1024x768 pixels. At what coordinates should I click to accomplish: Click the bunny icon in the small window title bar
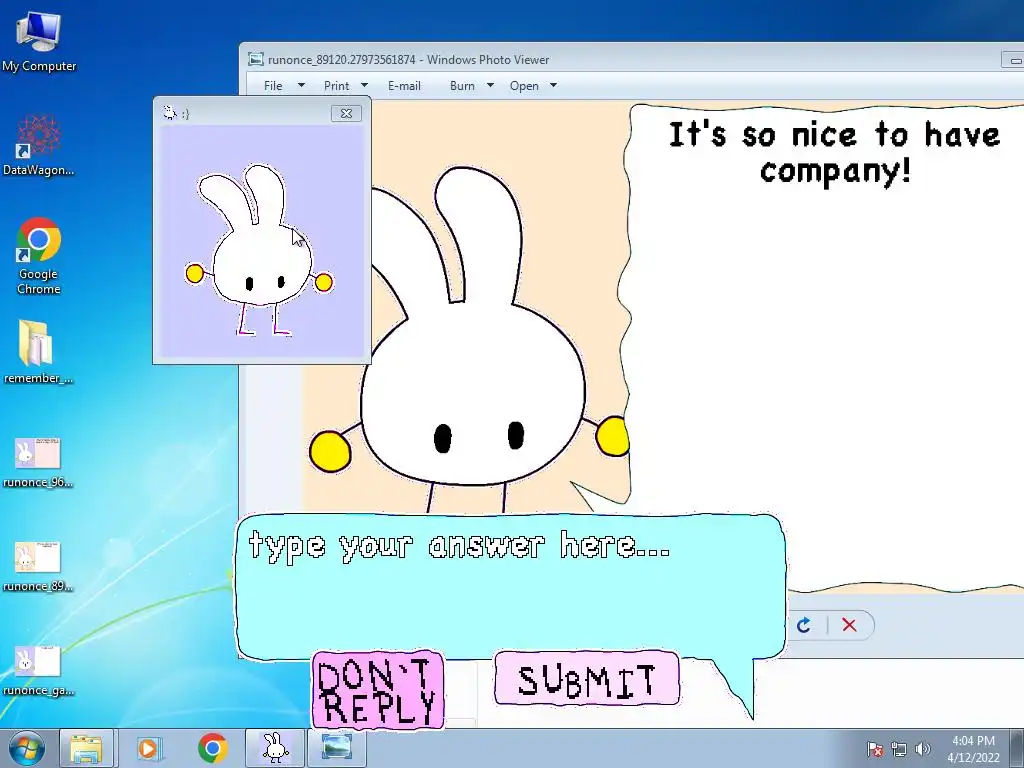click(x=169, y=113)
